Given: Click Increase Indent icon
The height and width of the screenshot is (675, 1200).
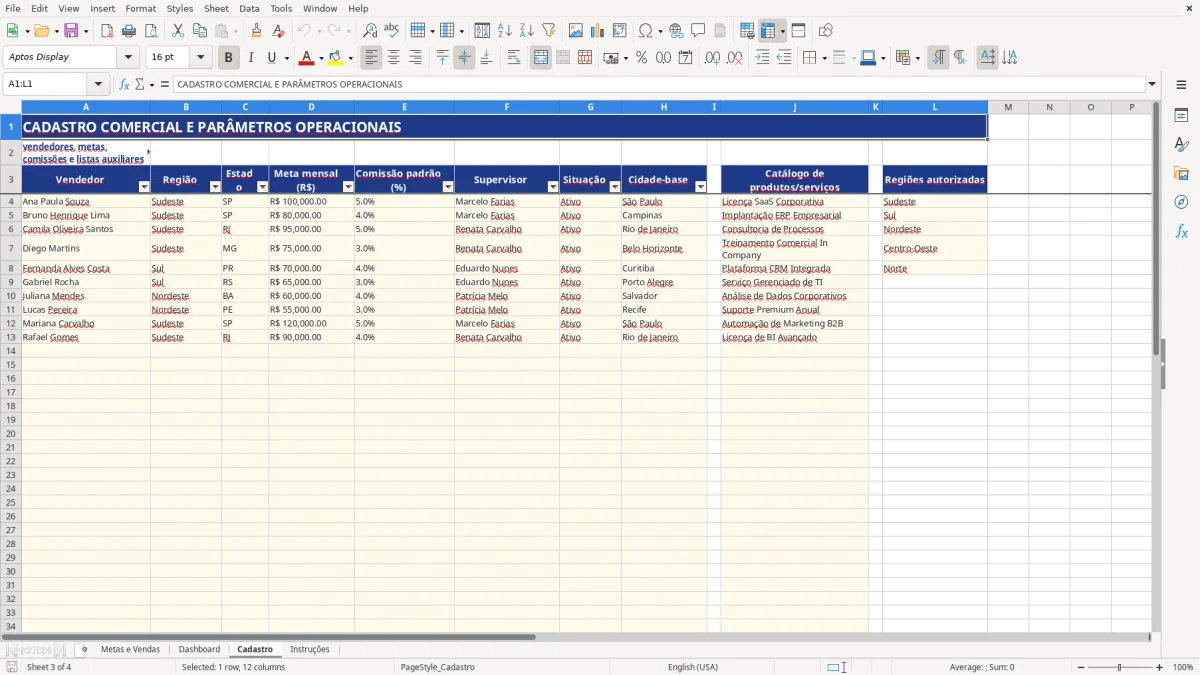Looking at the screenshot, I should (762, 58).
